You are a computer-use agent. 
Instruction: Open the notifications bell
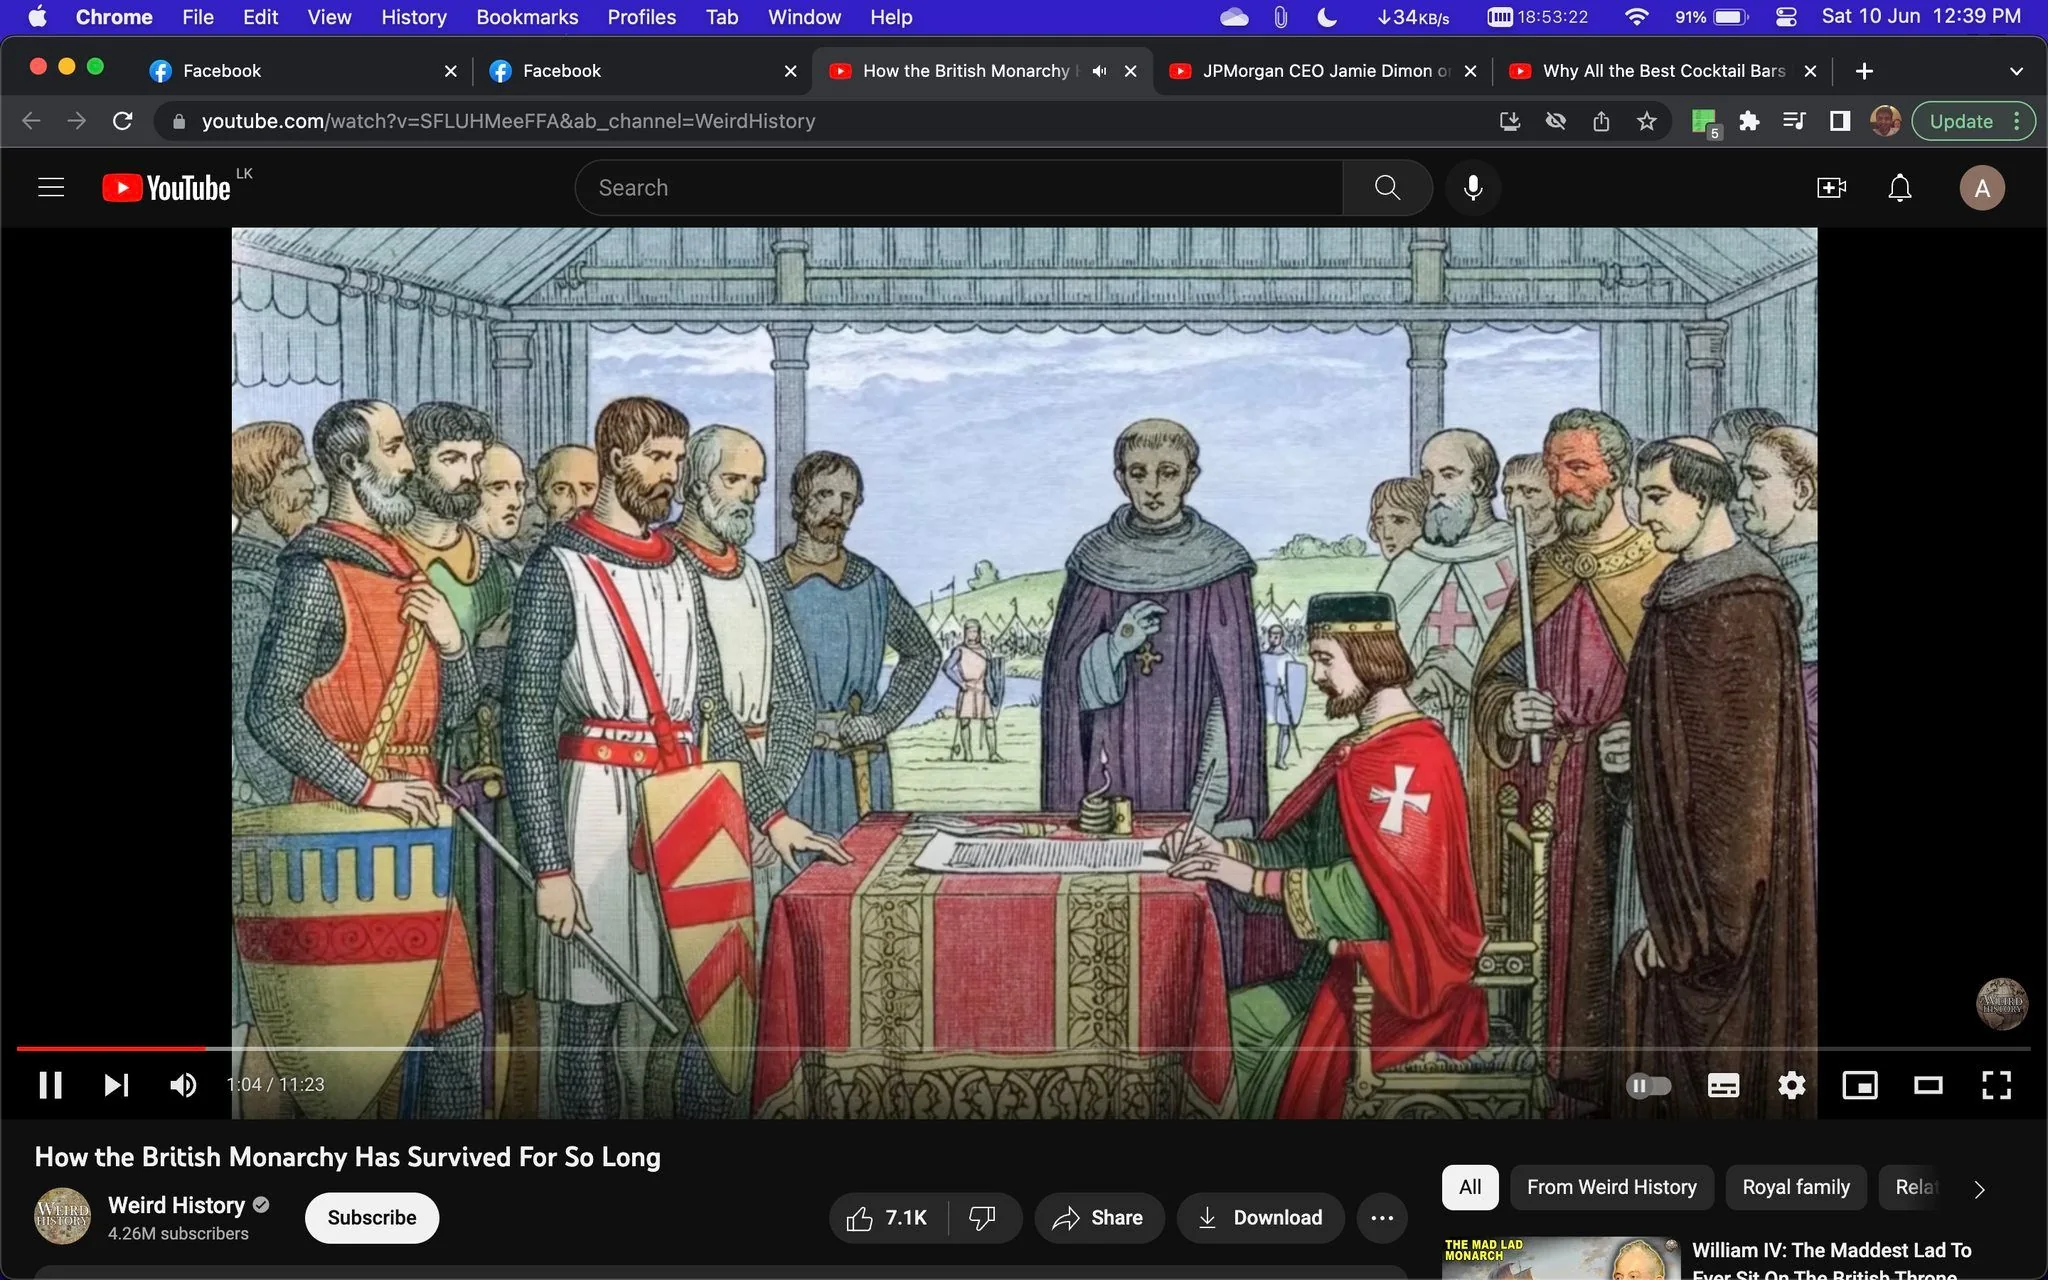[x=1899, y=187]
